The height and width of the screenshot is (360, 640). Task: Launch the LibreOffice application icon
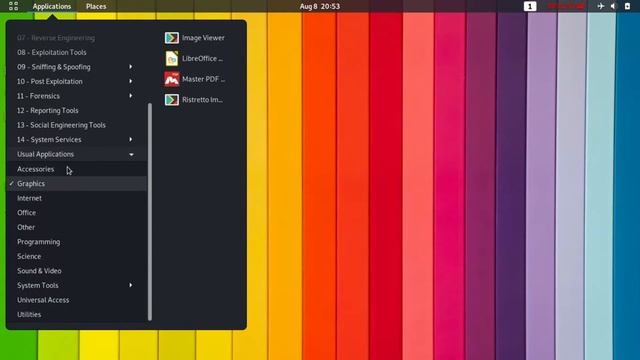tap(172, 58)
